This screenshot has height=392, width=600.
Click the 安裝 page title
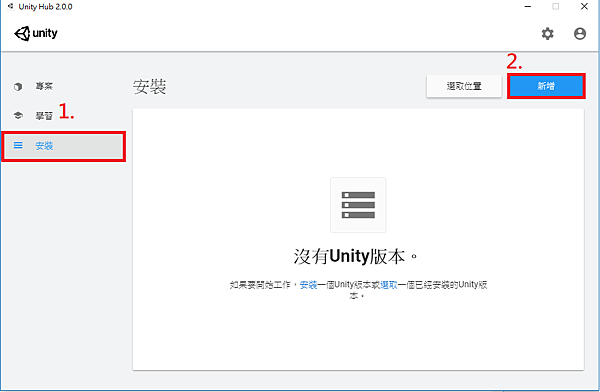(150, 87)
